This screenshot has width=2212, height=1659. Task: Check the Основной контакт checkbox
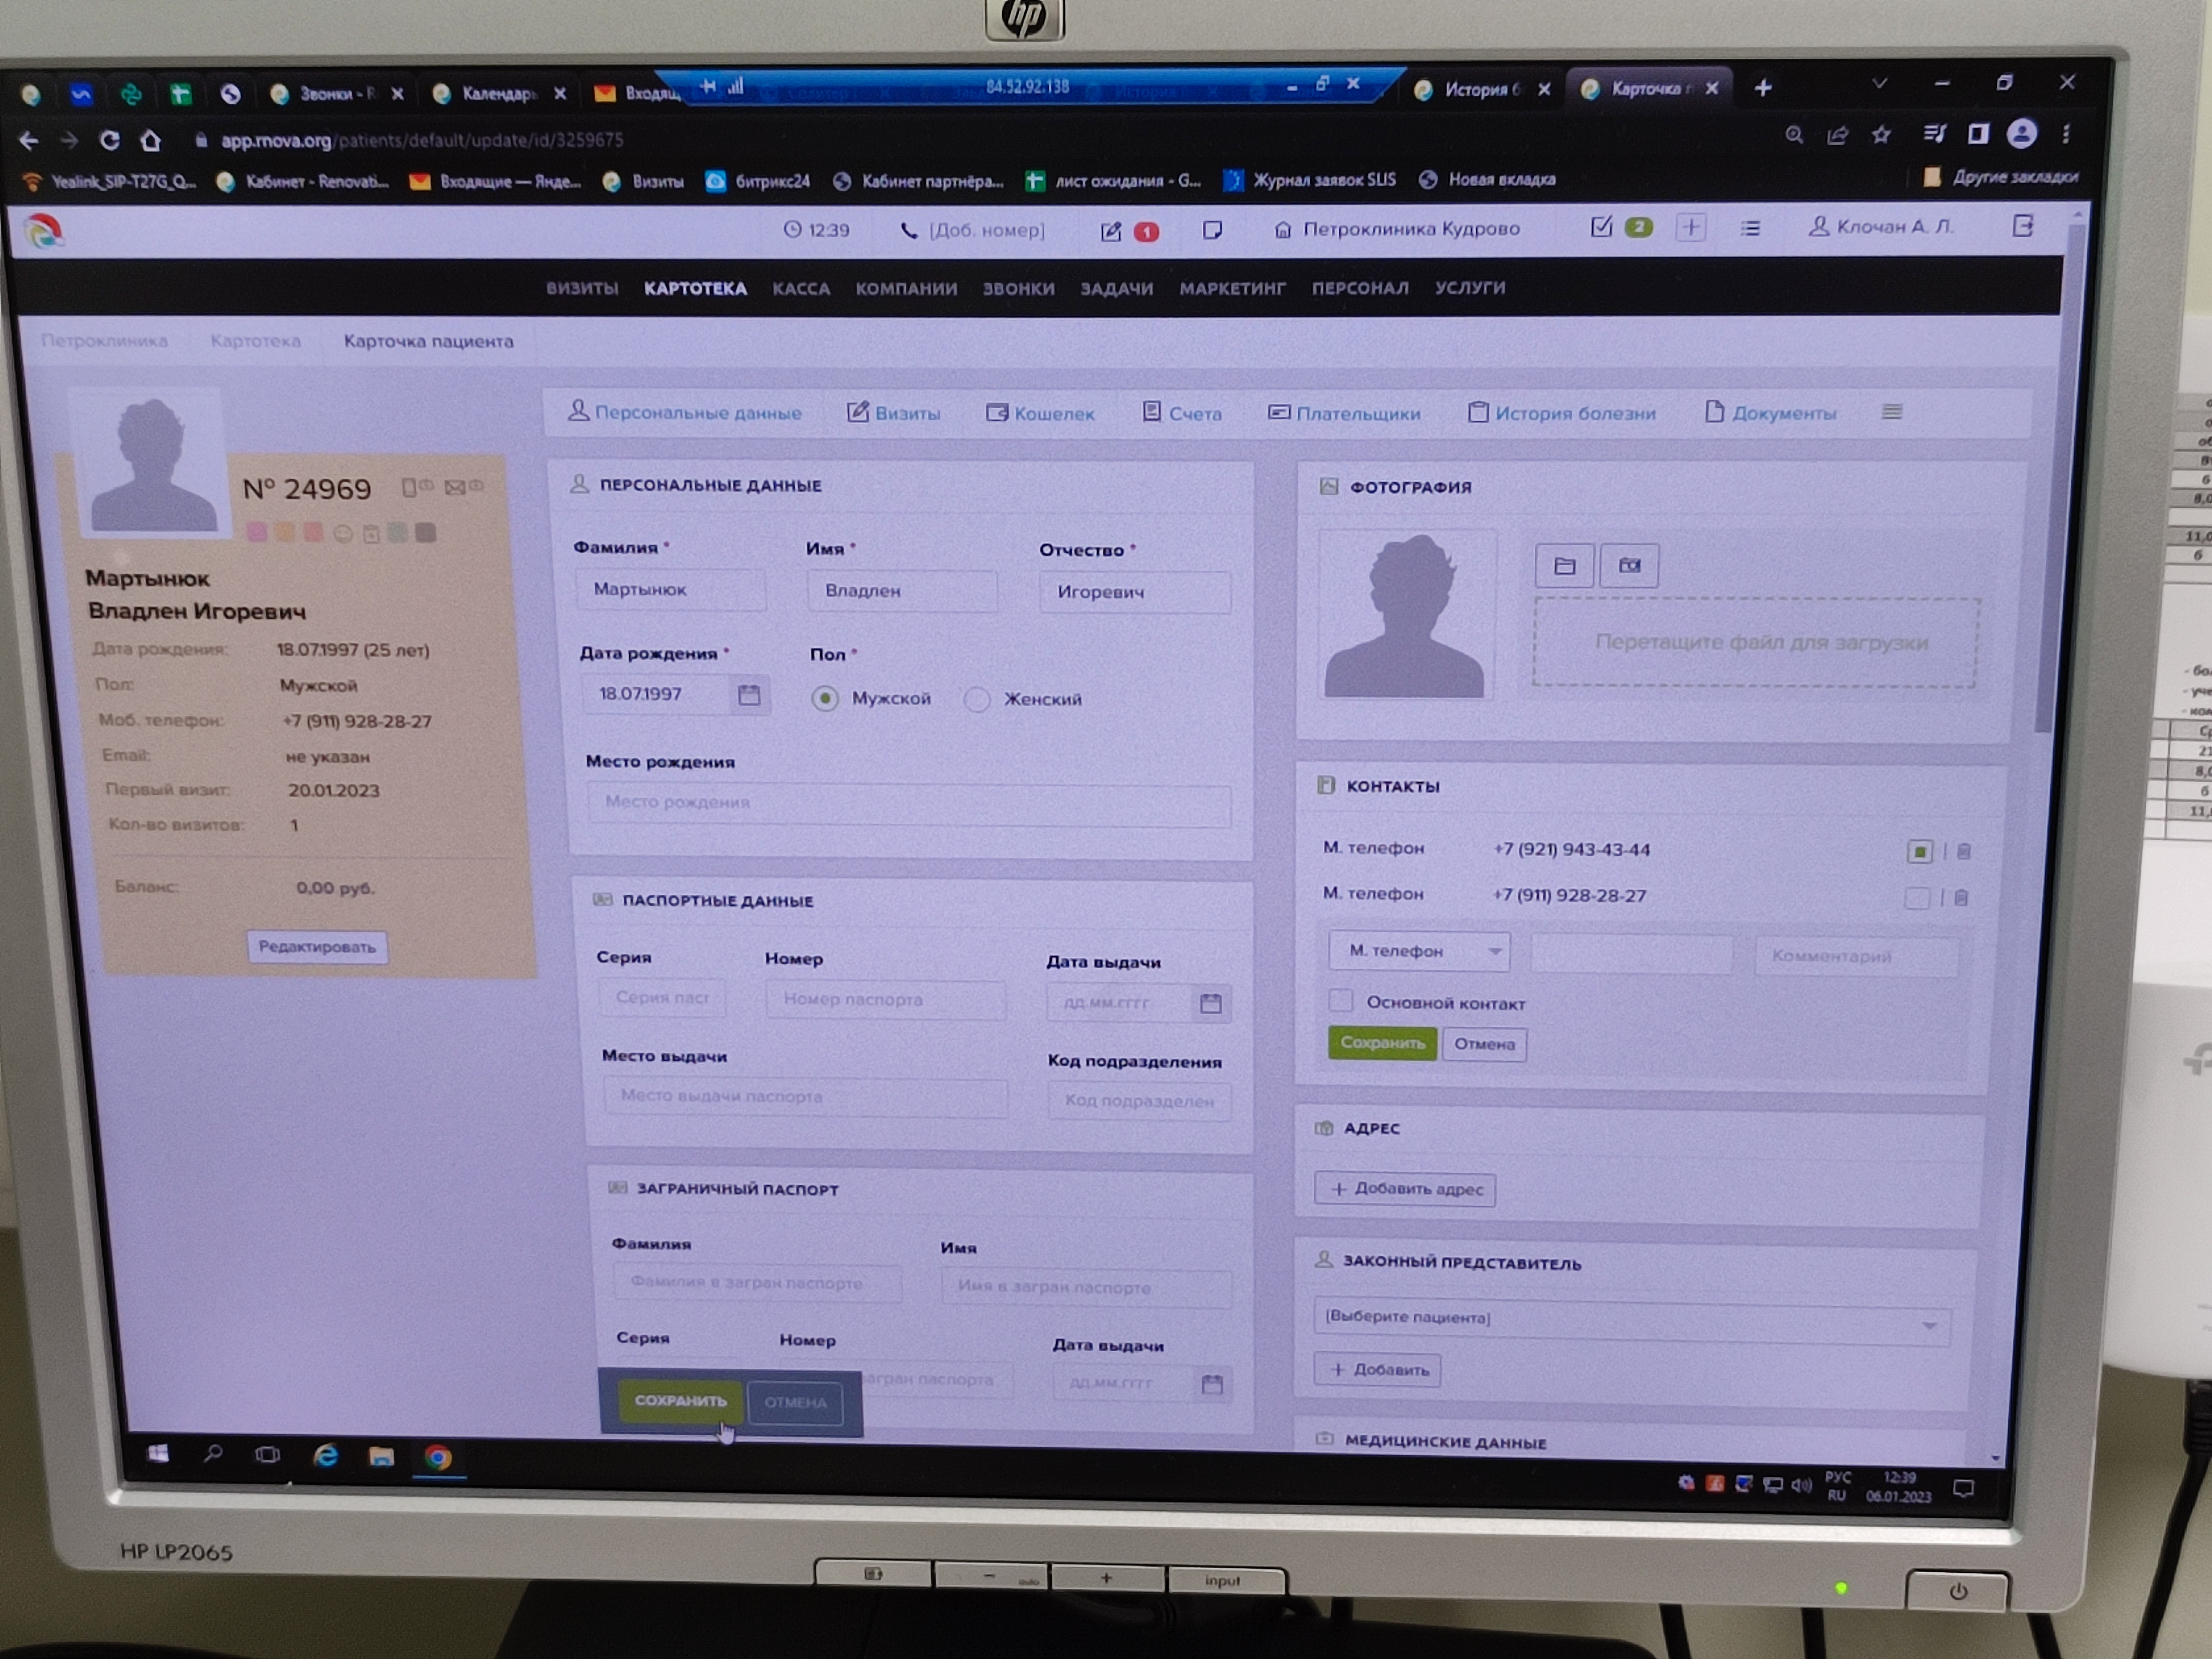[x=1340, y=1001]
